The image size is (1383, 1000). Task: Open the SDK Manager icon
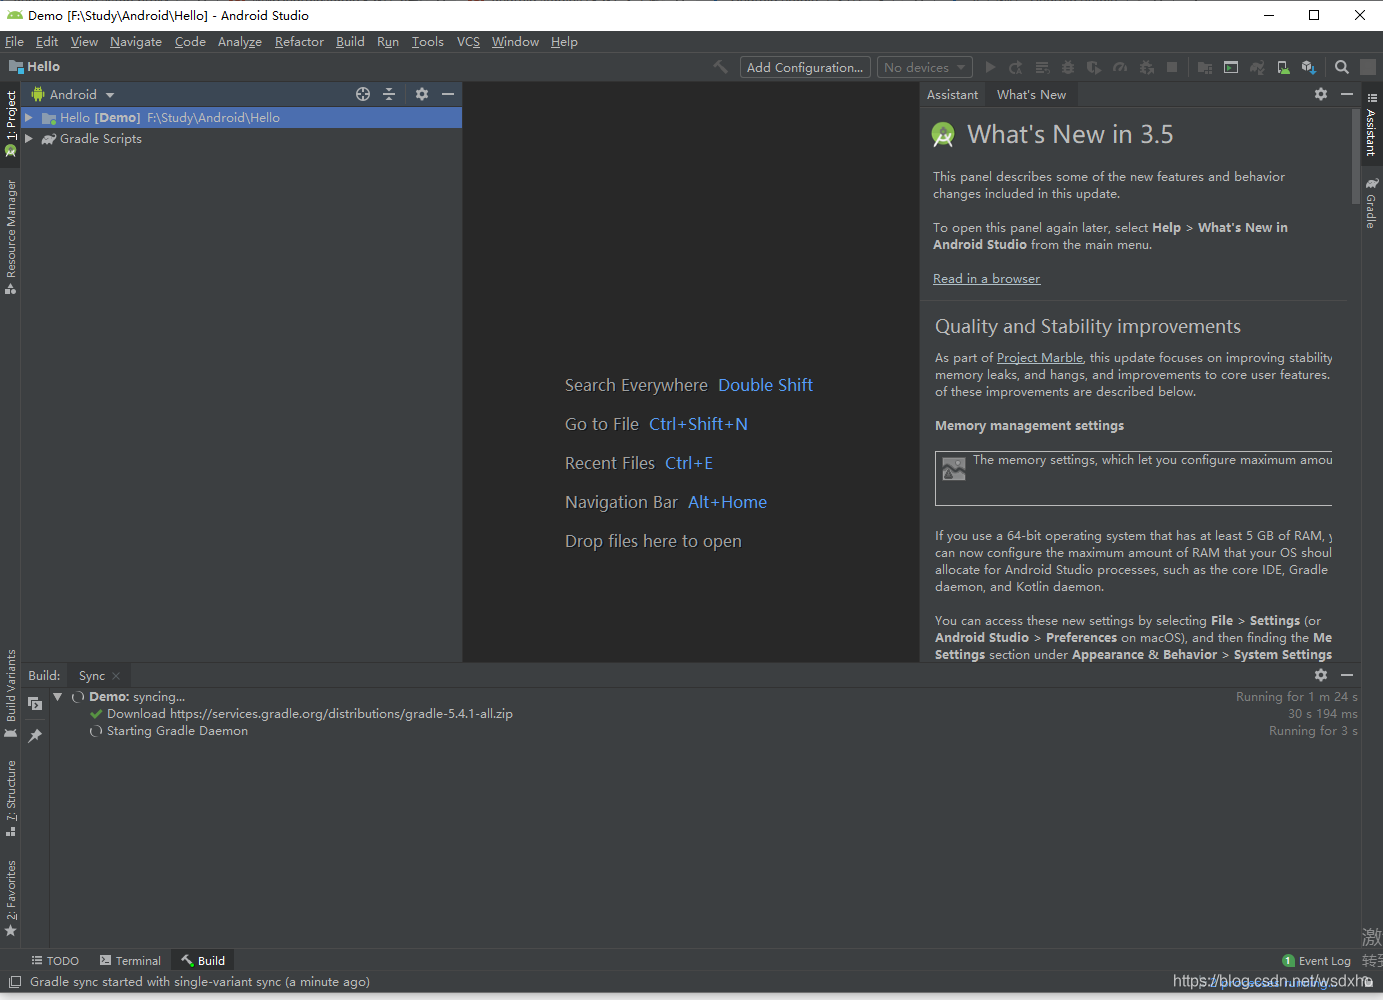coord(1309,67)
